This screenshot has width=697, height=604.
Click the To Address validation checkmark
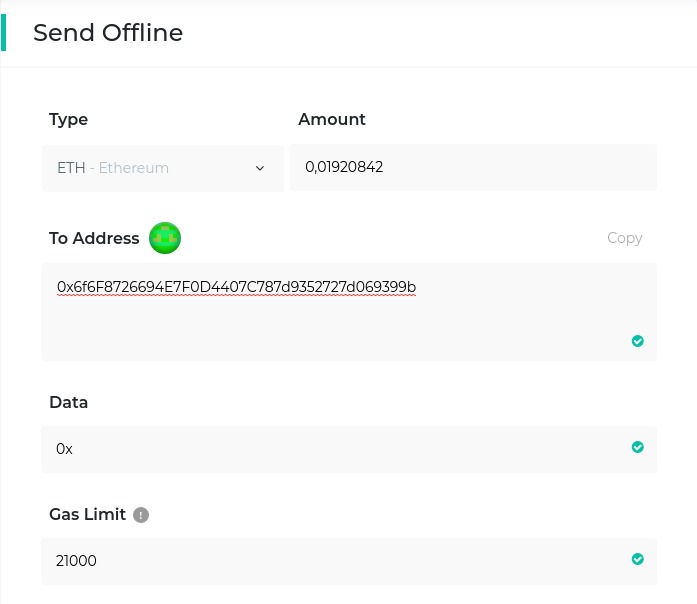click(637, 341)
